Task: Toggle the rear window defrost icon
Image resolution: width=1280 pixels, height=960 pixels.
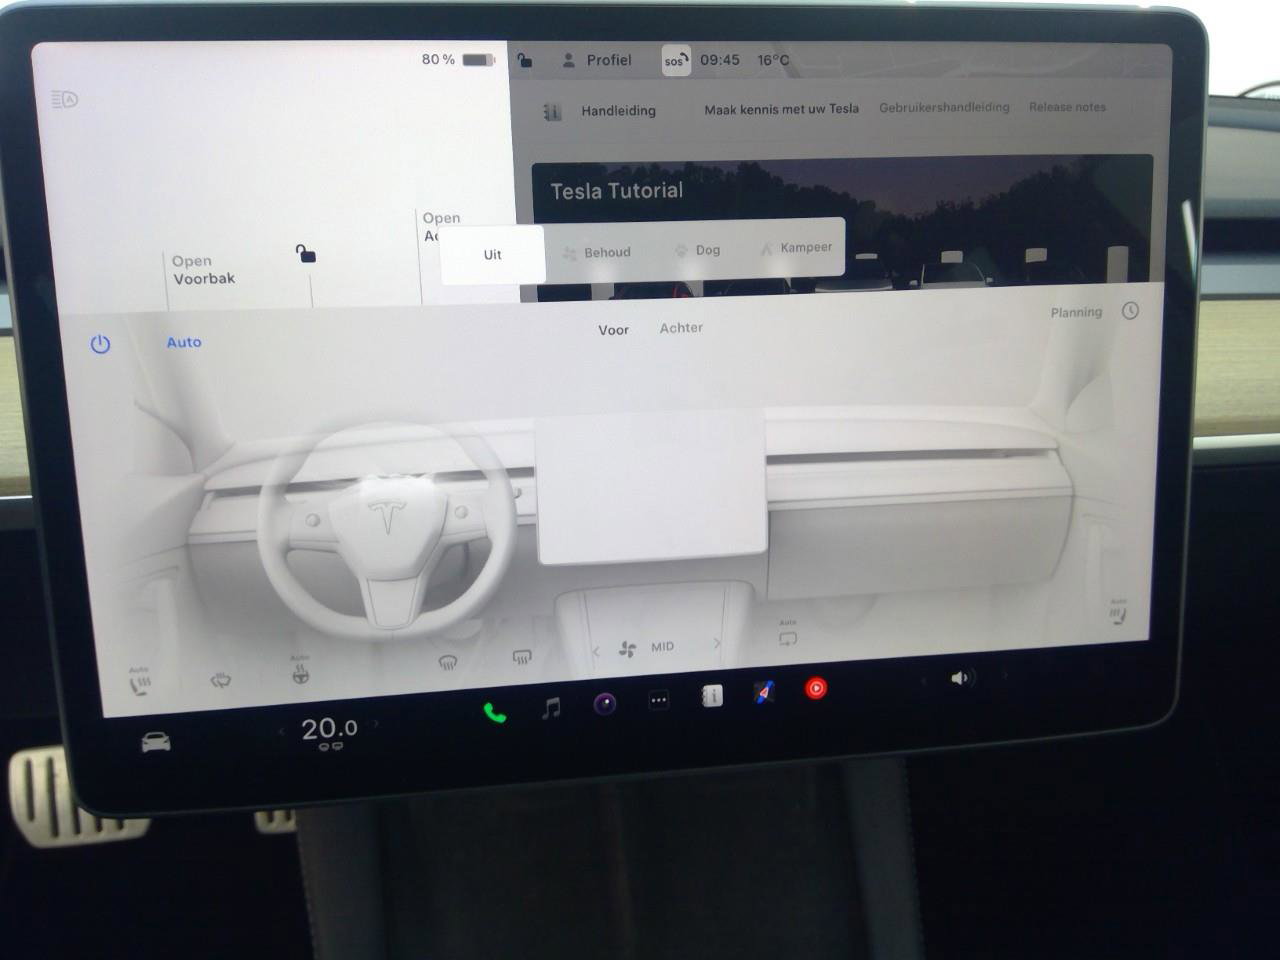Action: pos(521,657)
